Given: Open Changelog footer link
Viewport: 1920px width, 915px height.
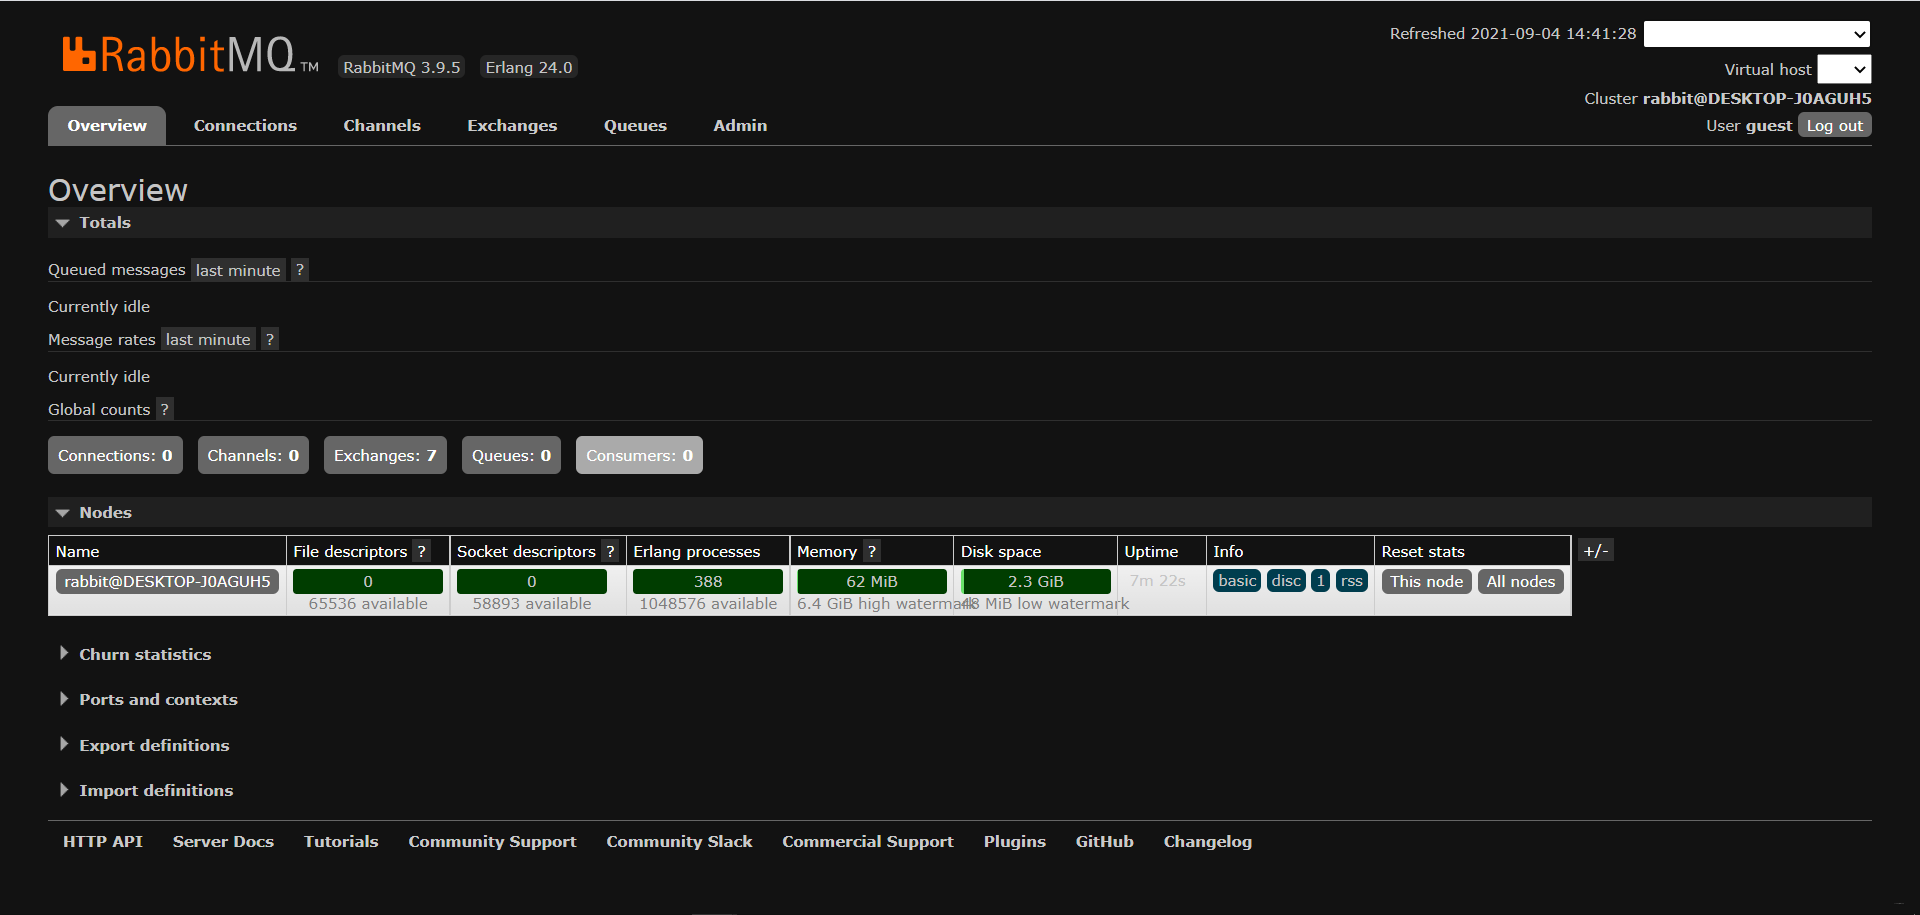Looking at the screenshot, I should (x=1207, y=842).
